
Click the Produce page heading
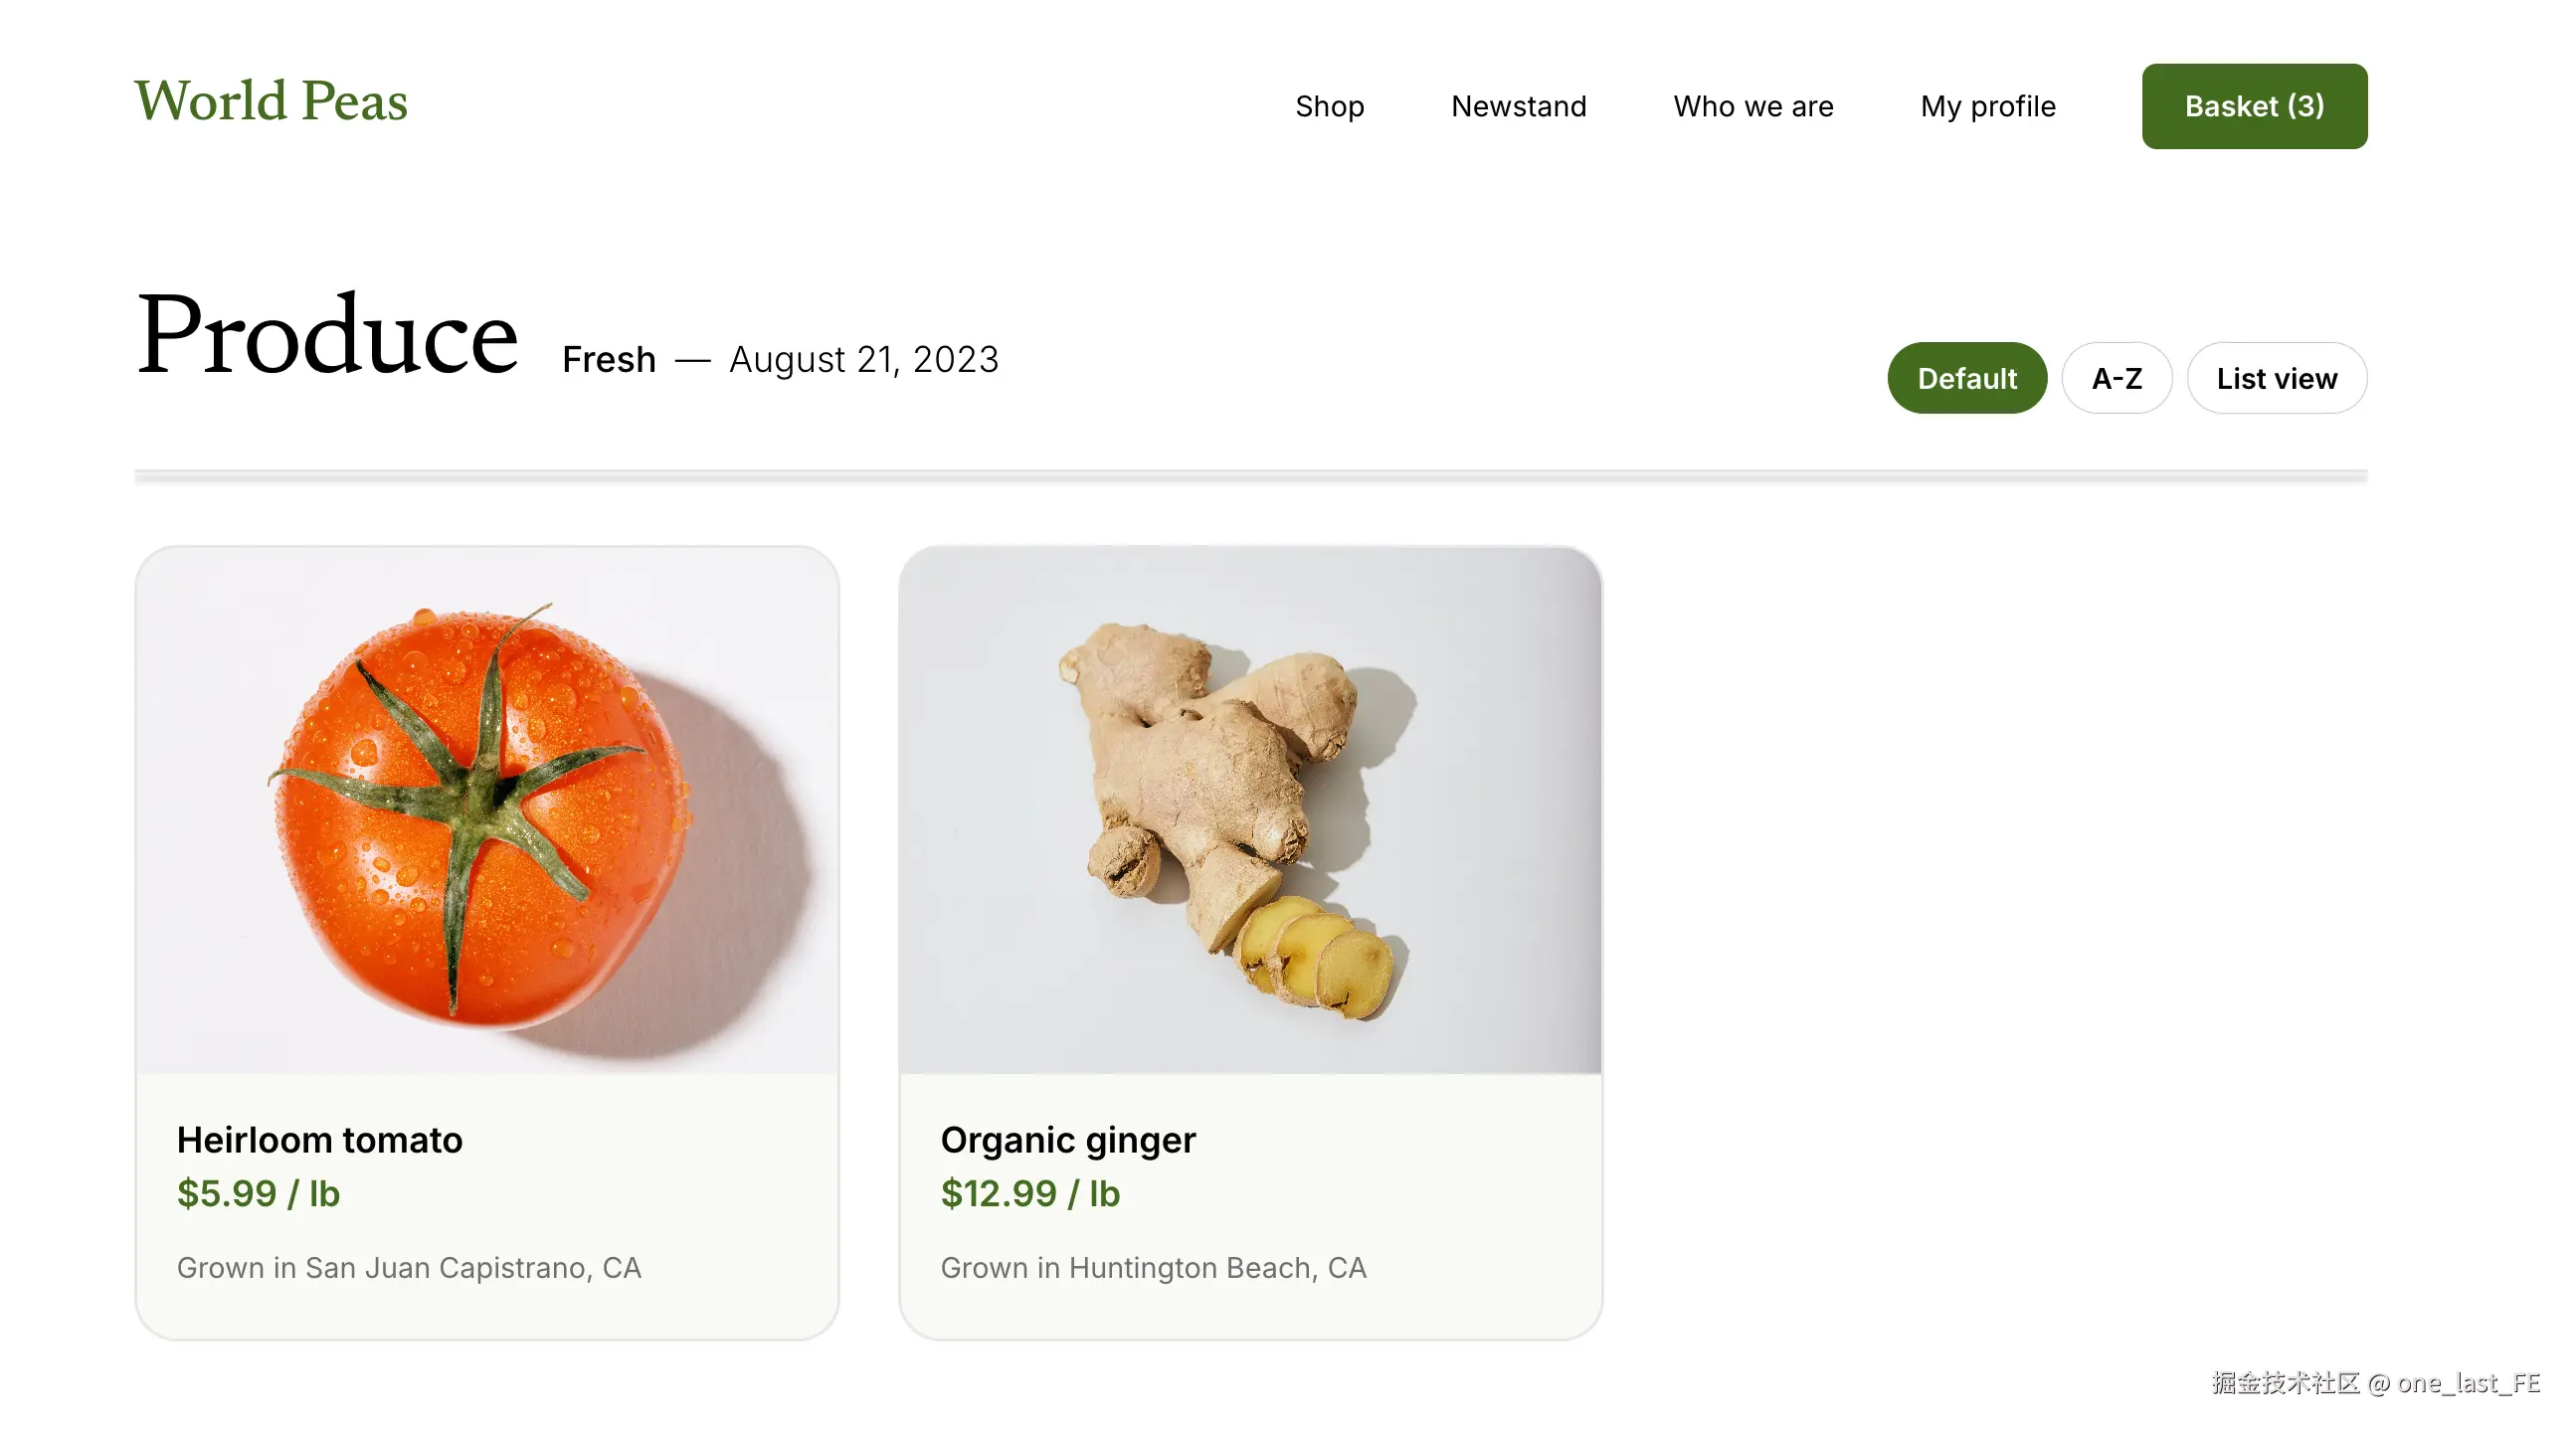point(327,335)
